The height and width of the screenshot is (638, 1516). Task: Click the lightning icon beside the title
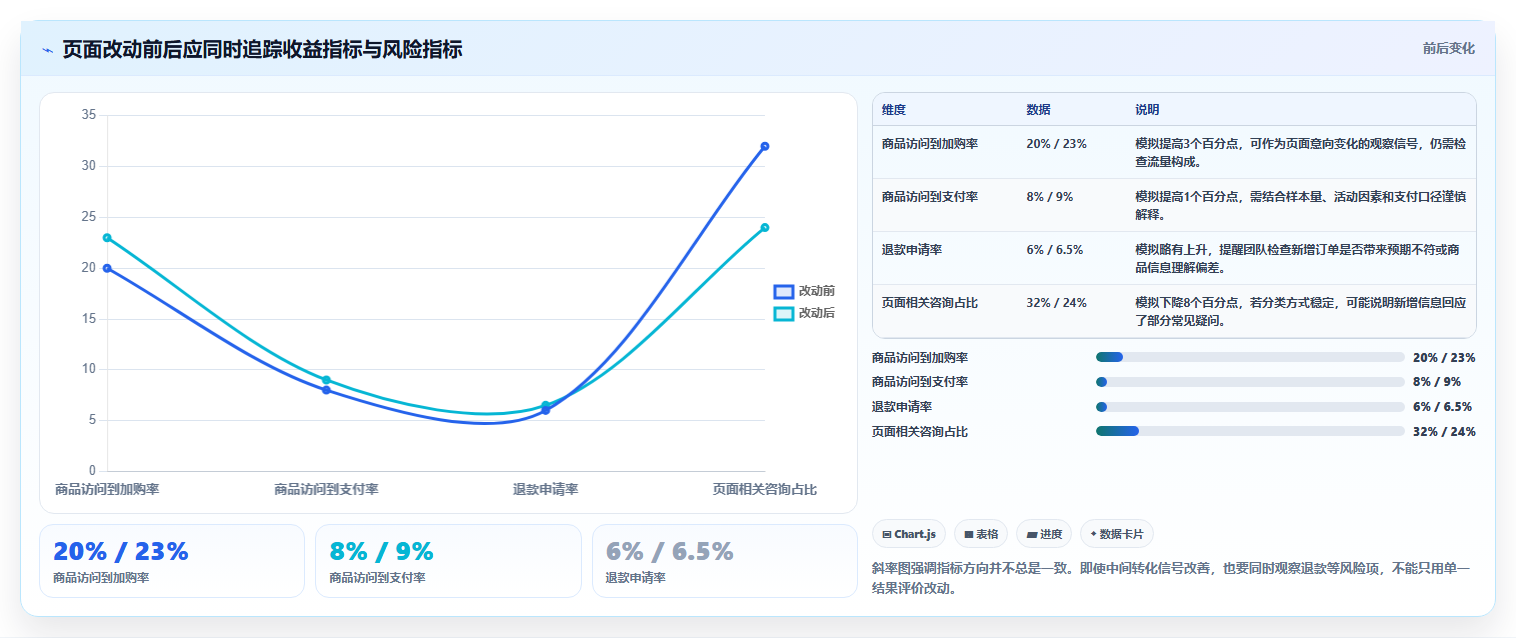47,50
